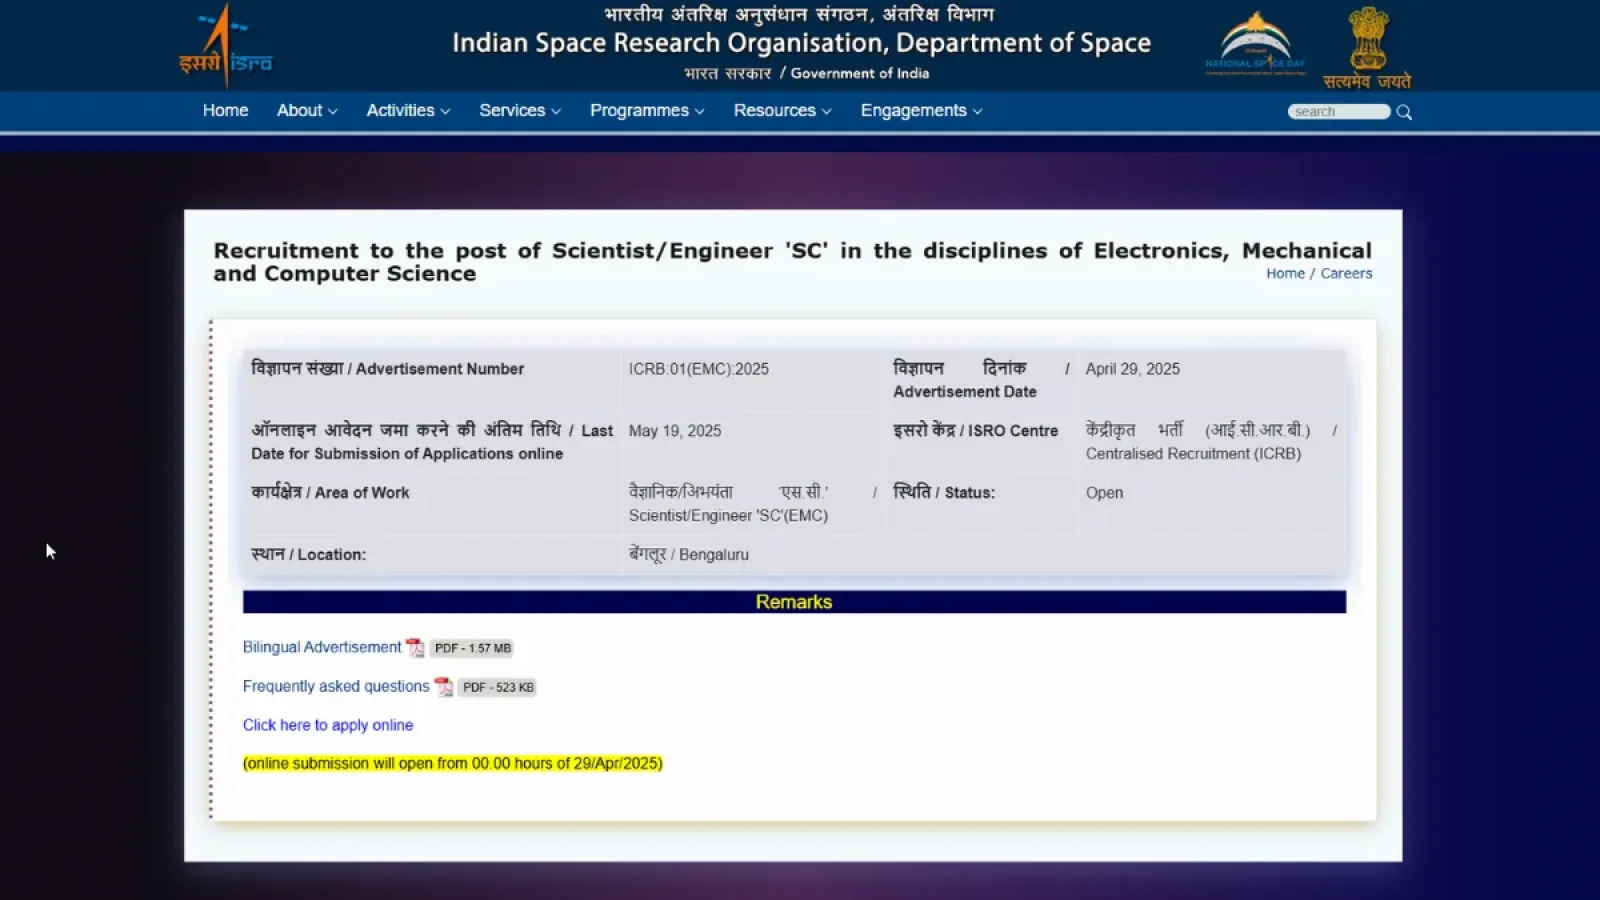Focus the search input field
This screenshot has height=900, width=1600.
point(1339,112)
